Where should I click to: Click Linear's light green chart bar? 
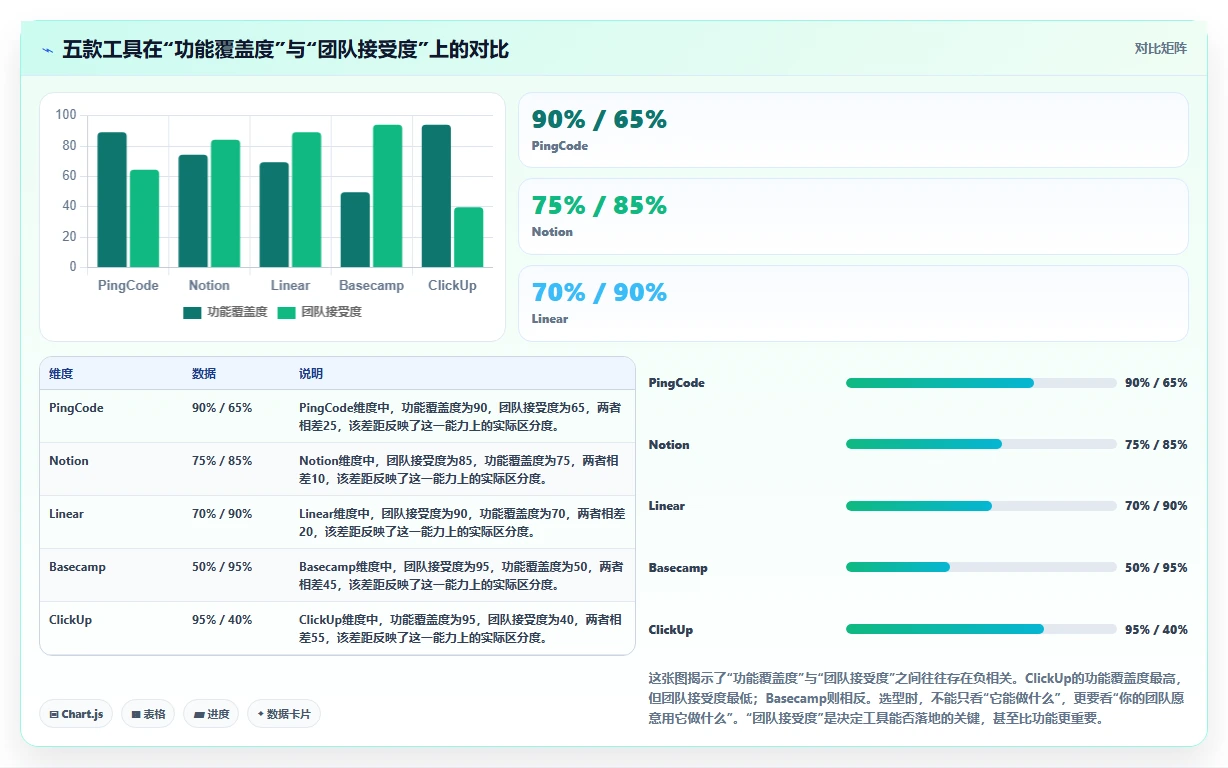tap(306, 200)
